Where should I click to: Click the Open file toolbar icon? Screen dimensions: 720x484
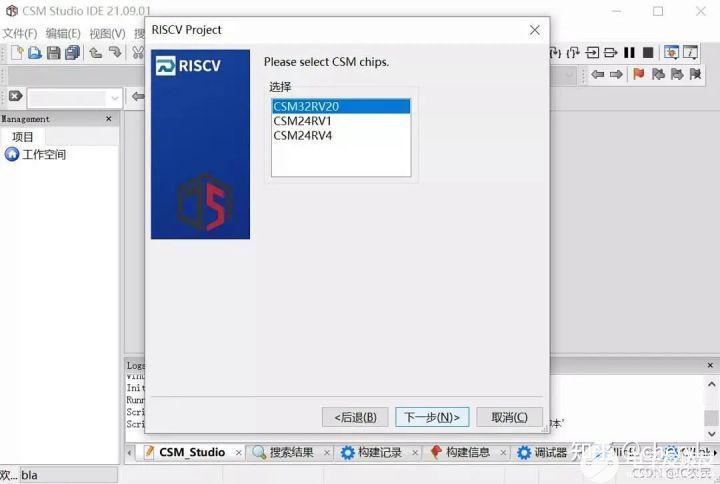[x=35, y=53]
